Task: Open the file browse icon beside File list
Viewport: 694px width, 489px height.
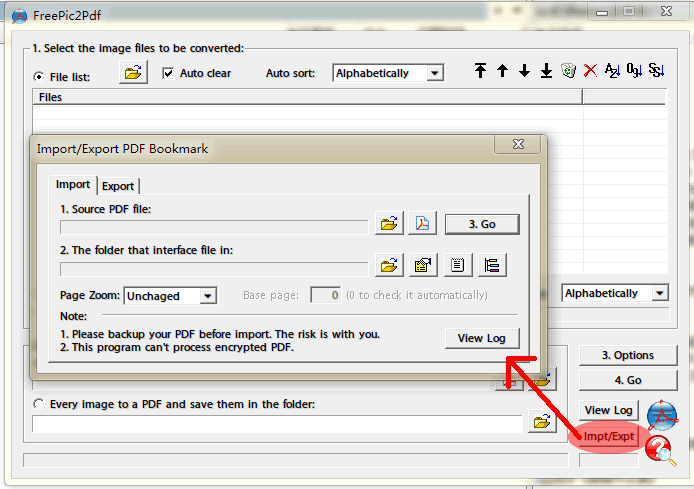Action: pyautogui.click(x=133, y=72)
